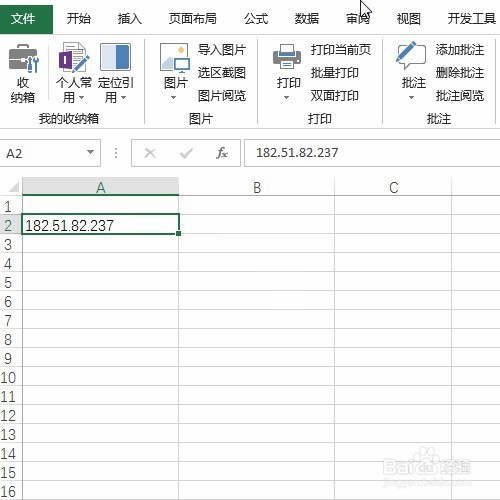Screen dimensions: 500x500
Task: Expand the 打印 dropdown arrow
Action: point(287,98)
